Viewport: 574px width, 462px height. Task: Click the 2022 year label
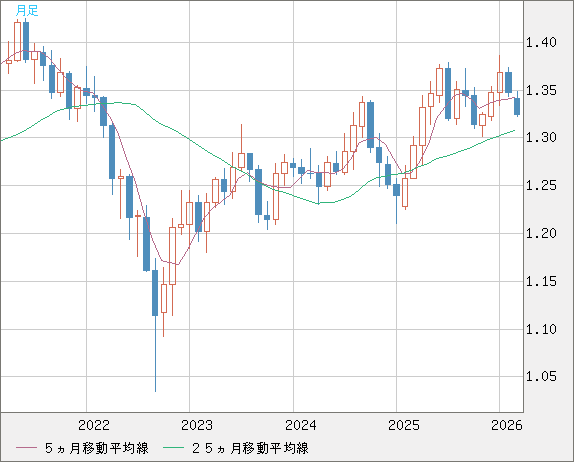(x=94, y=425)
